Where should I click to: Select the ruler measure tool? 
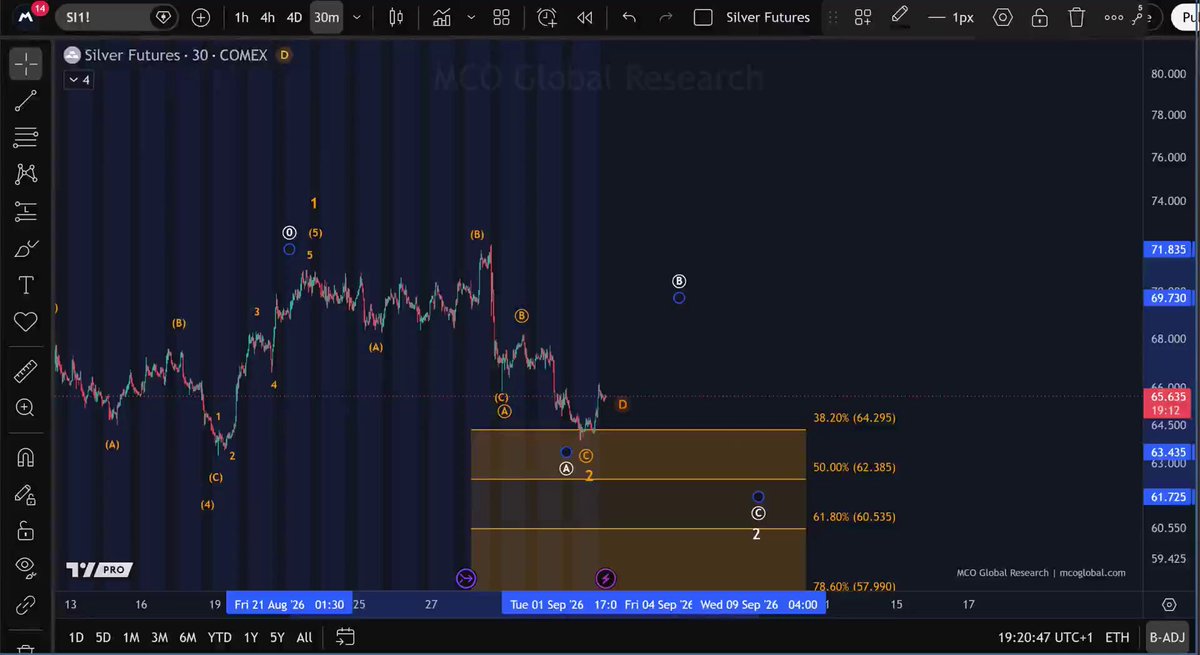click(26, 372)
